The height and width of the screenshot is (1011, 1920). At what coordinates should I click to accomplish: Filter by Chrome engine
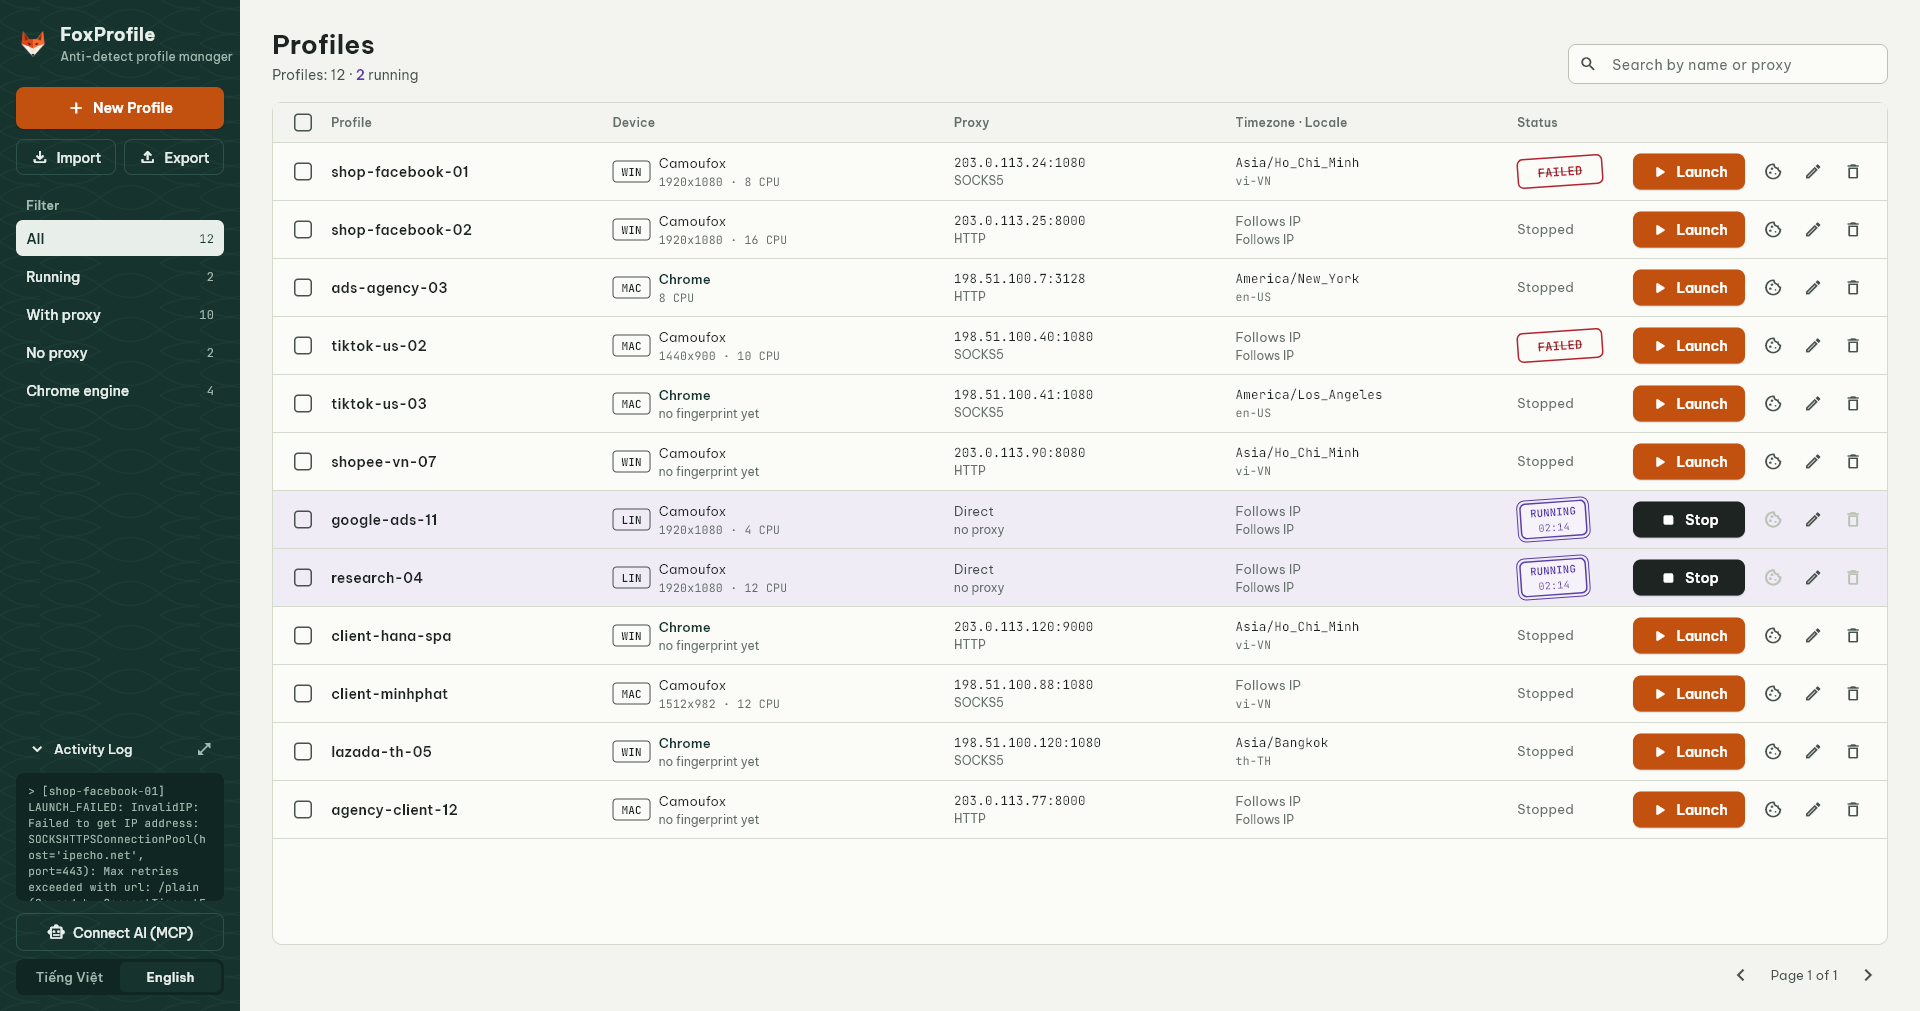[120, 391]
